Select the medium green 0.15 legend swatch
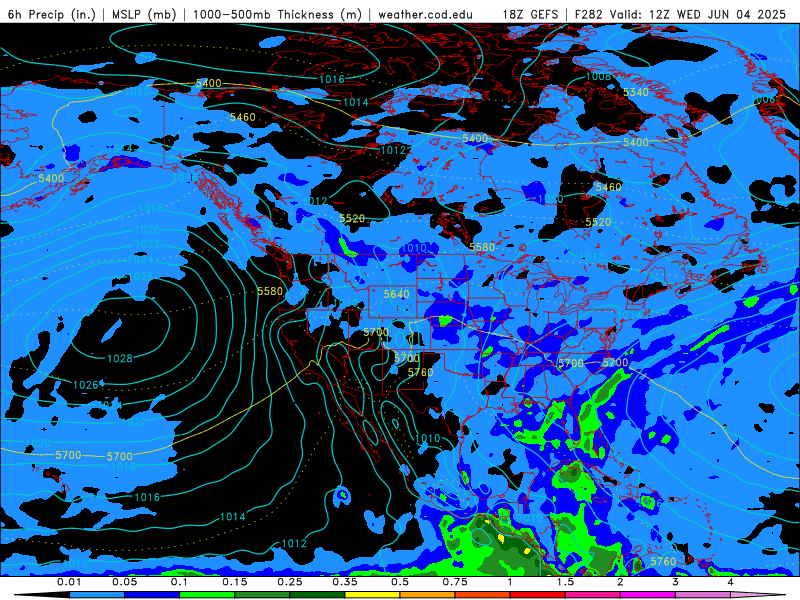Image resolution: width=800 pixels, height=600 pixels. point(262,595)
